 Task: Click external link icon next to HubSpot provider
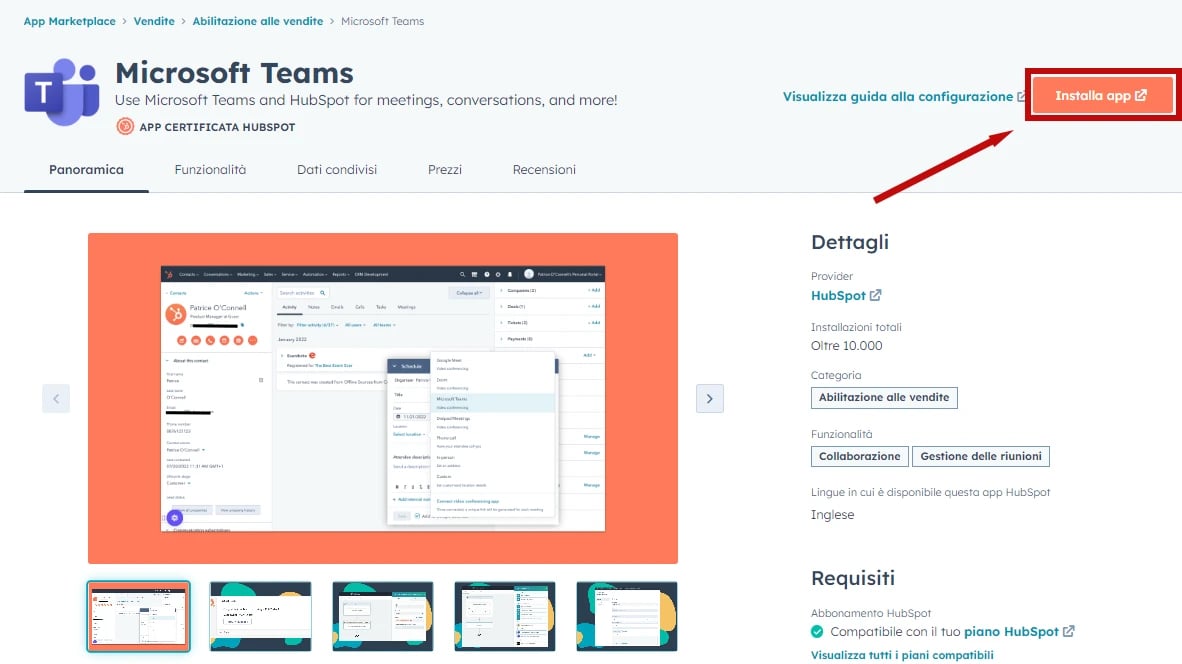pyautogui.click(x=876, y=296)
